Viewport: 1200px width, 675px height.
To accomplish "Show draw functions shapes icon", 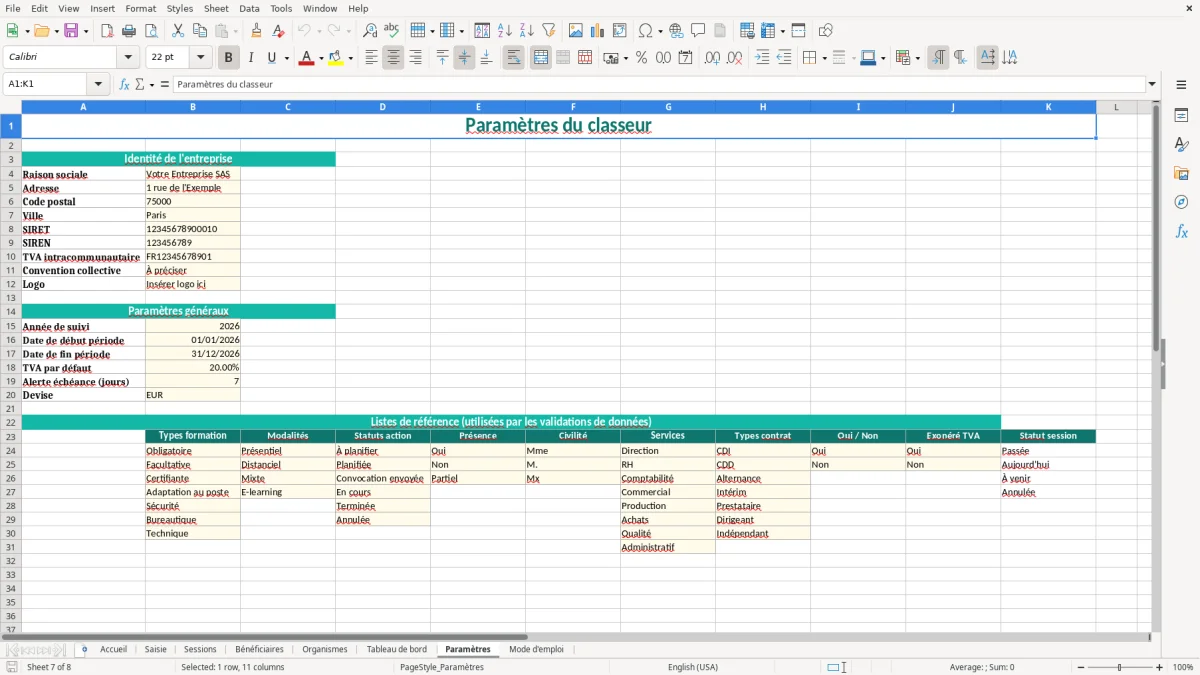I will point(826,31).
